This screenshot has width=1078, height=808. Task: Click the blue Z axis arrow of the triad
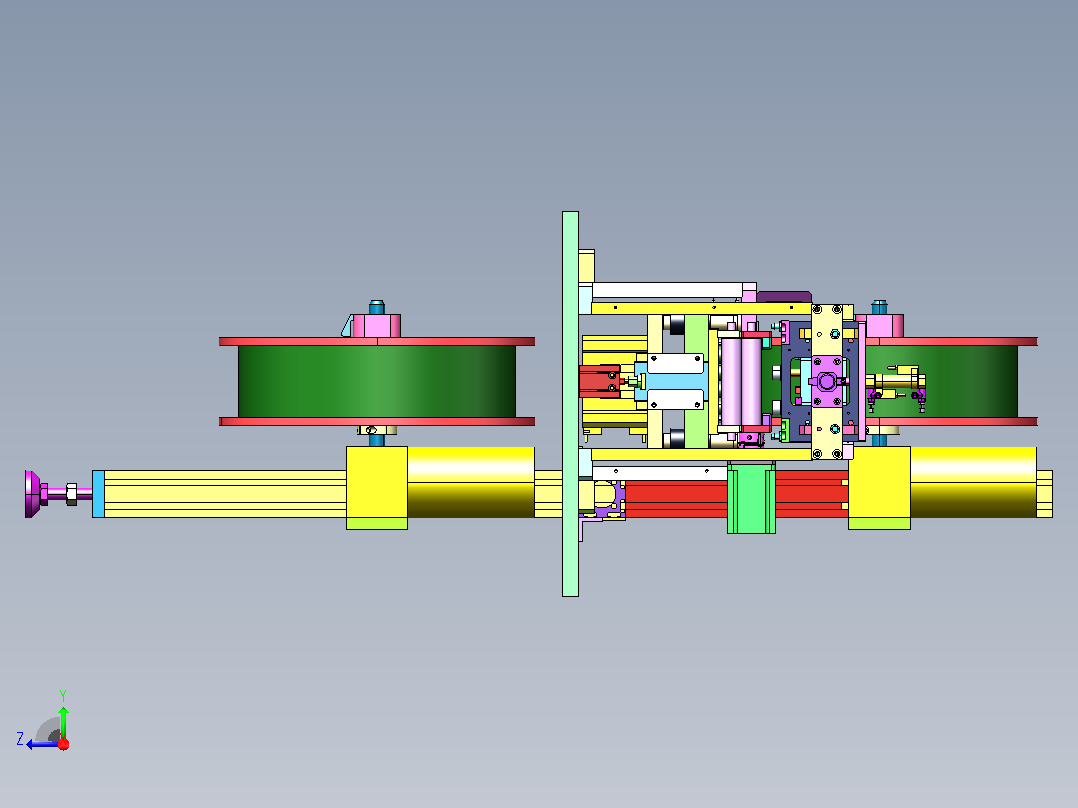coord(40,744)
